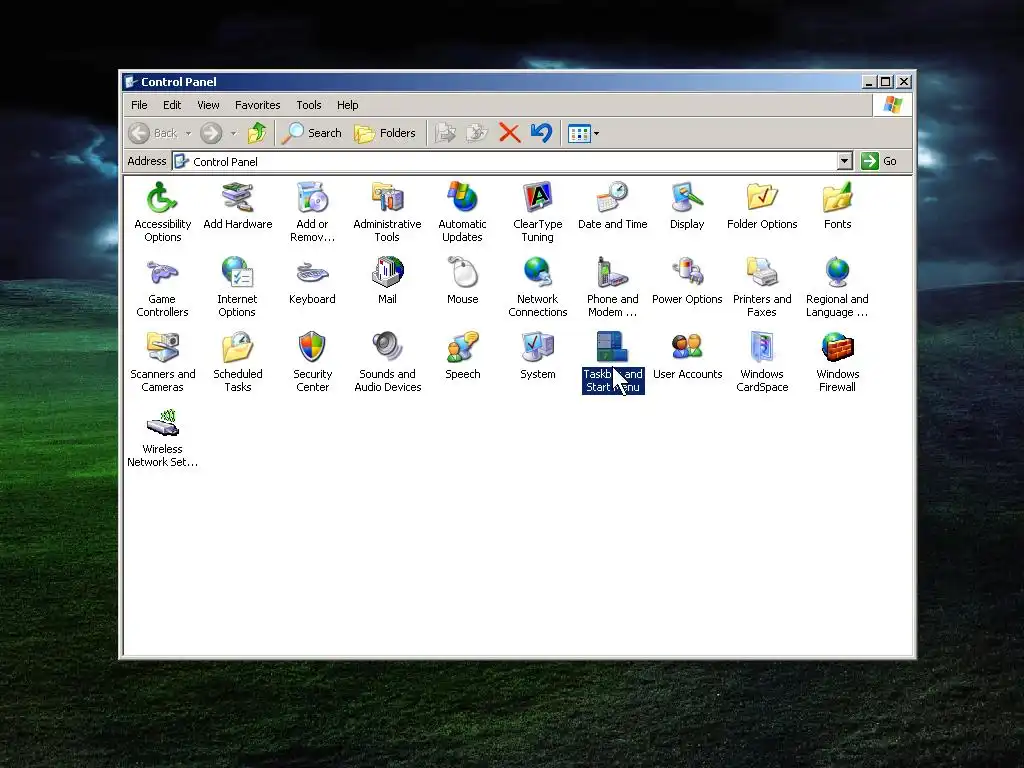
Task: Open the Fonts folder icon
Action: pyautogui.click(x=837, y=198)
